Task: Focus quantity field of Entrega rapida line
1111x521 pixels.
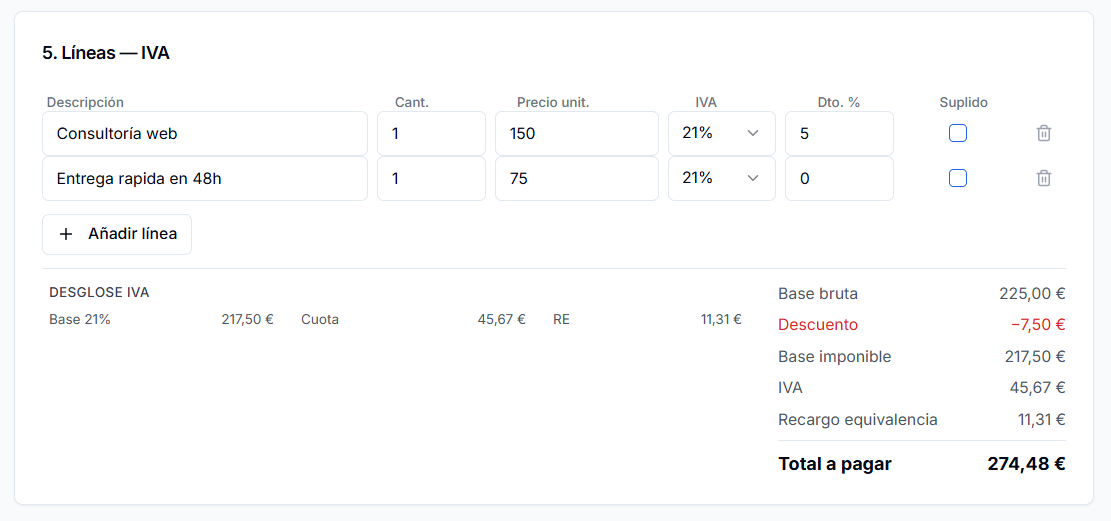Action: pyautogui.click(x=431, y=178)
